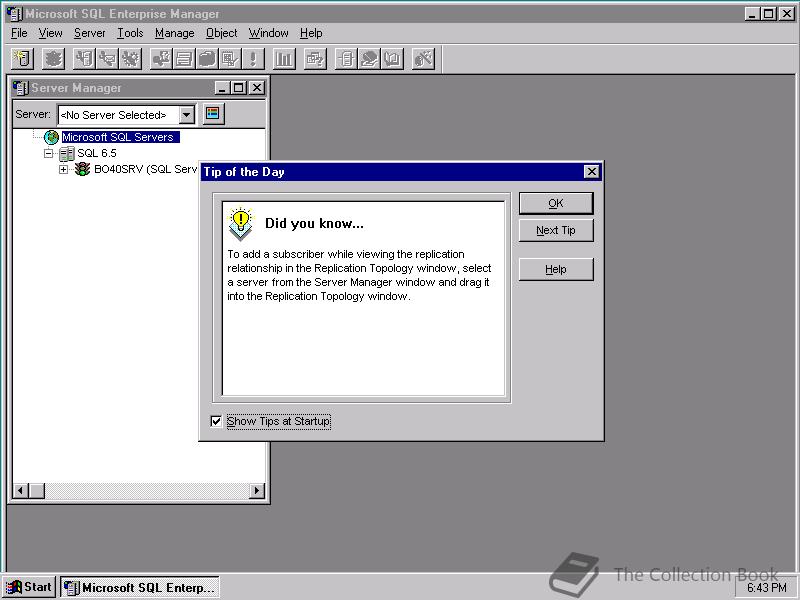Open the Object menu
The width and height of the screenshot is (800, 600).
(221, 33)
